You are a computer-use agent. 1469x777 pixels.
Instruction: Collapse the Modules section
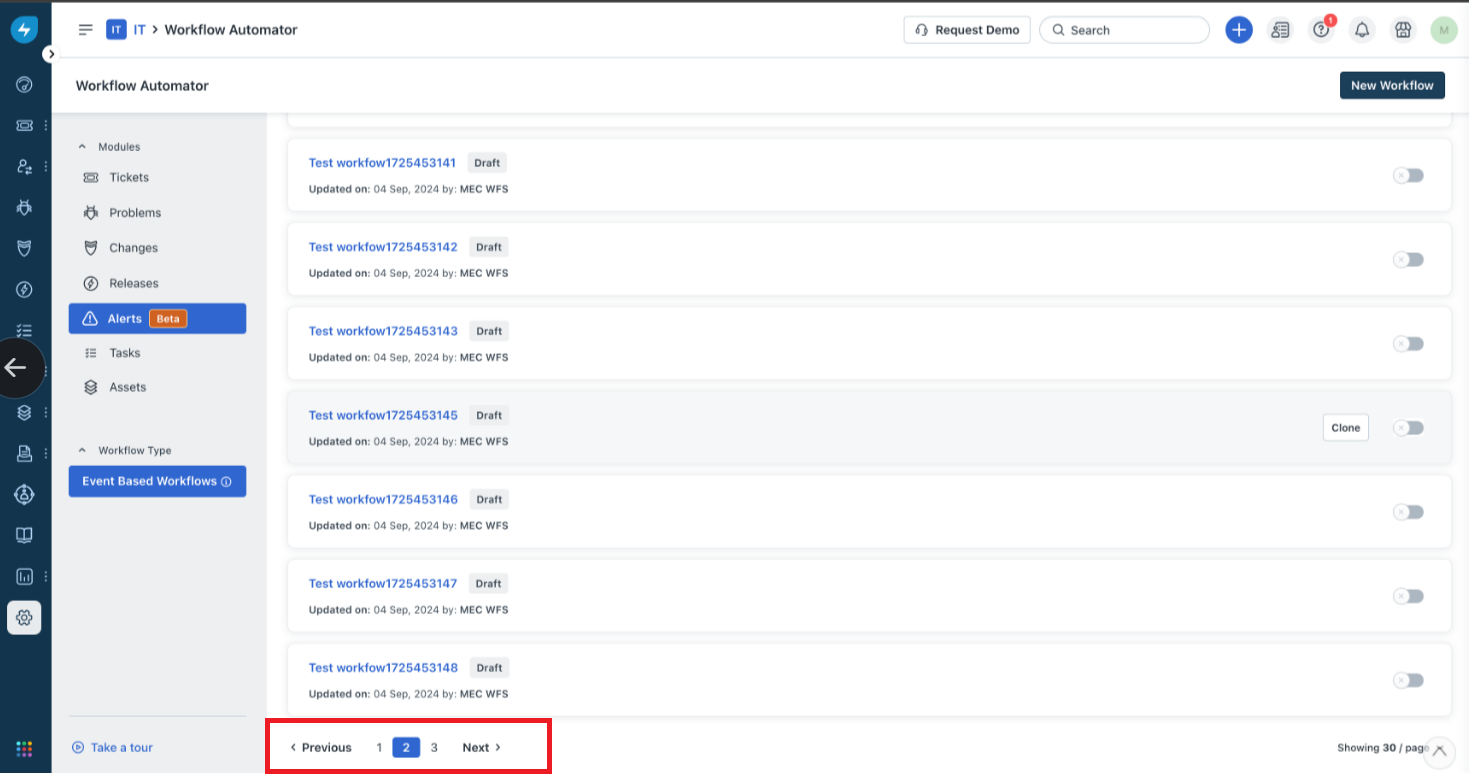coord(82,147)
